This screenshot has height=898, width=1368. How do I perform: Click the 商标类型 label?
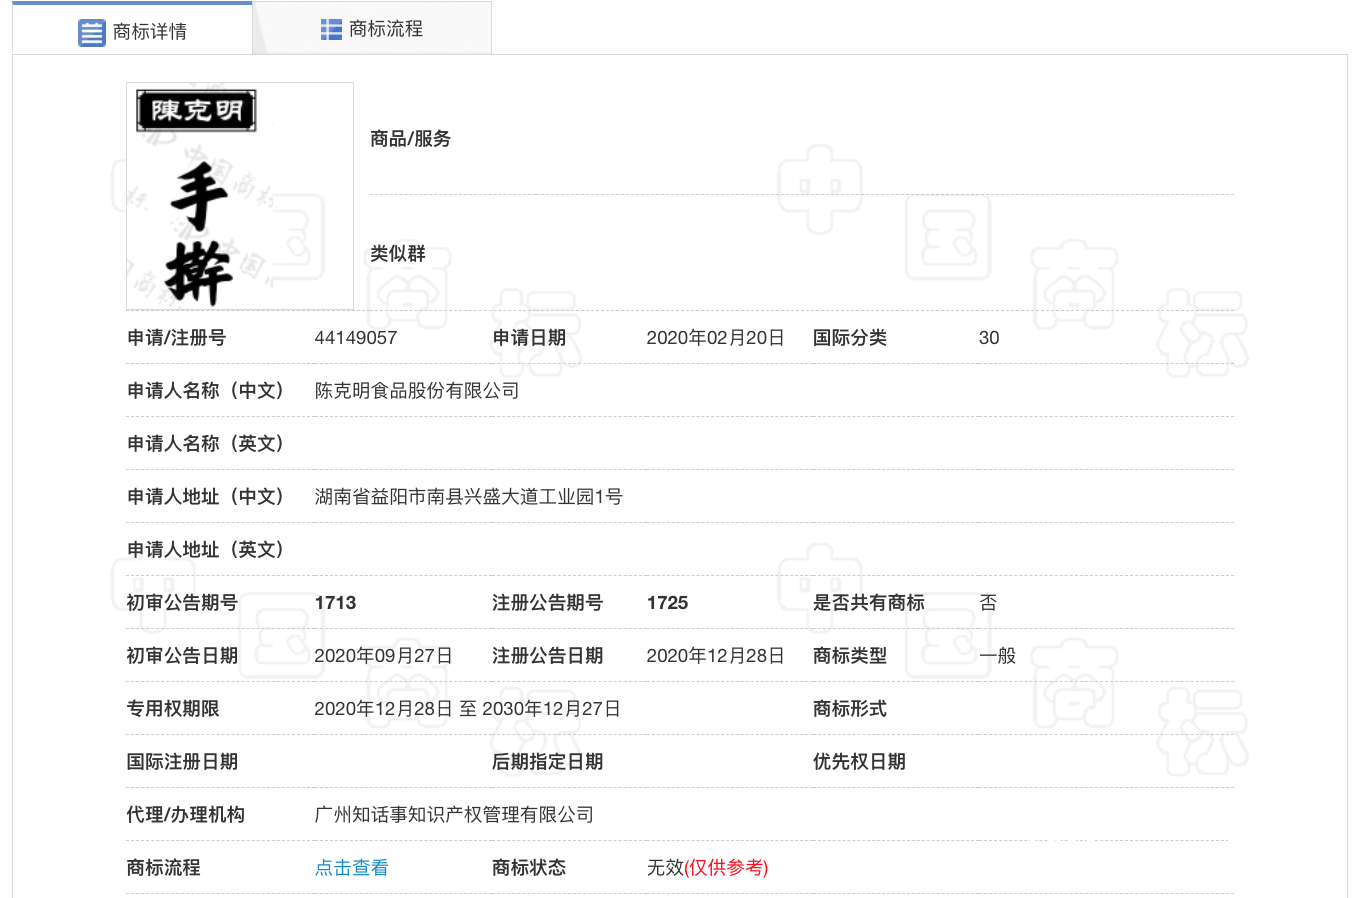click(850, 656)
